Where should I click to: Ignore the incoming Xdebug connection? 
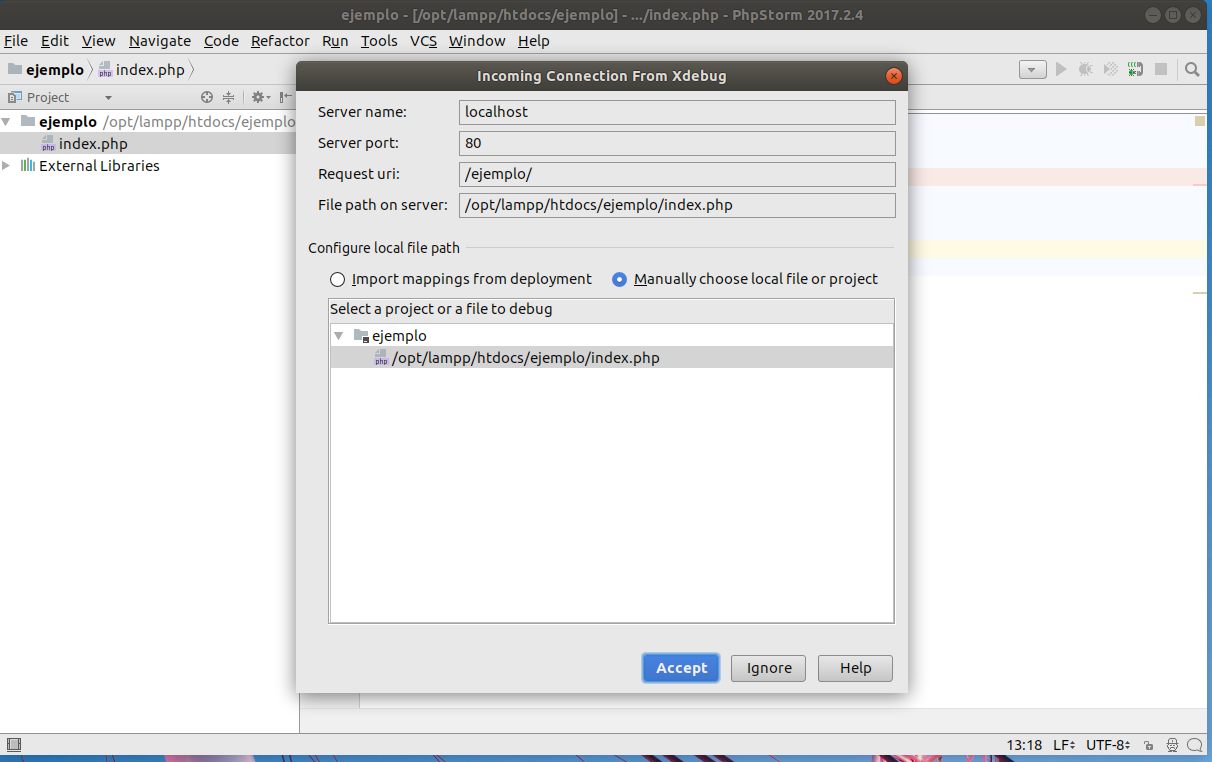tap(767, 667)
